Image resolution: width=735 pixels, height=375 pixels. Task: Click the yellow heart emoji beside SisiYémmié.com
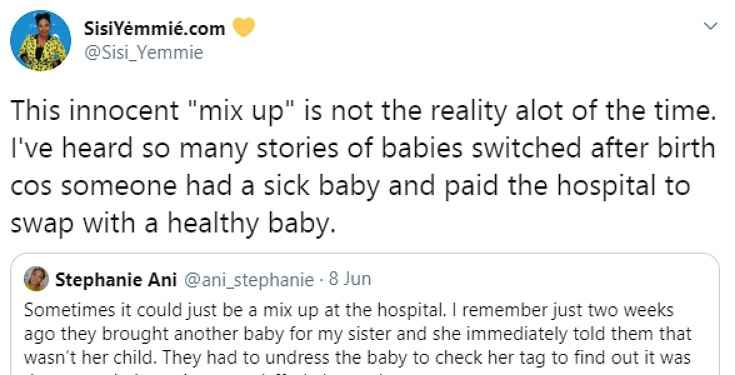click(244, 27)
